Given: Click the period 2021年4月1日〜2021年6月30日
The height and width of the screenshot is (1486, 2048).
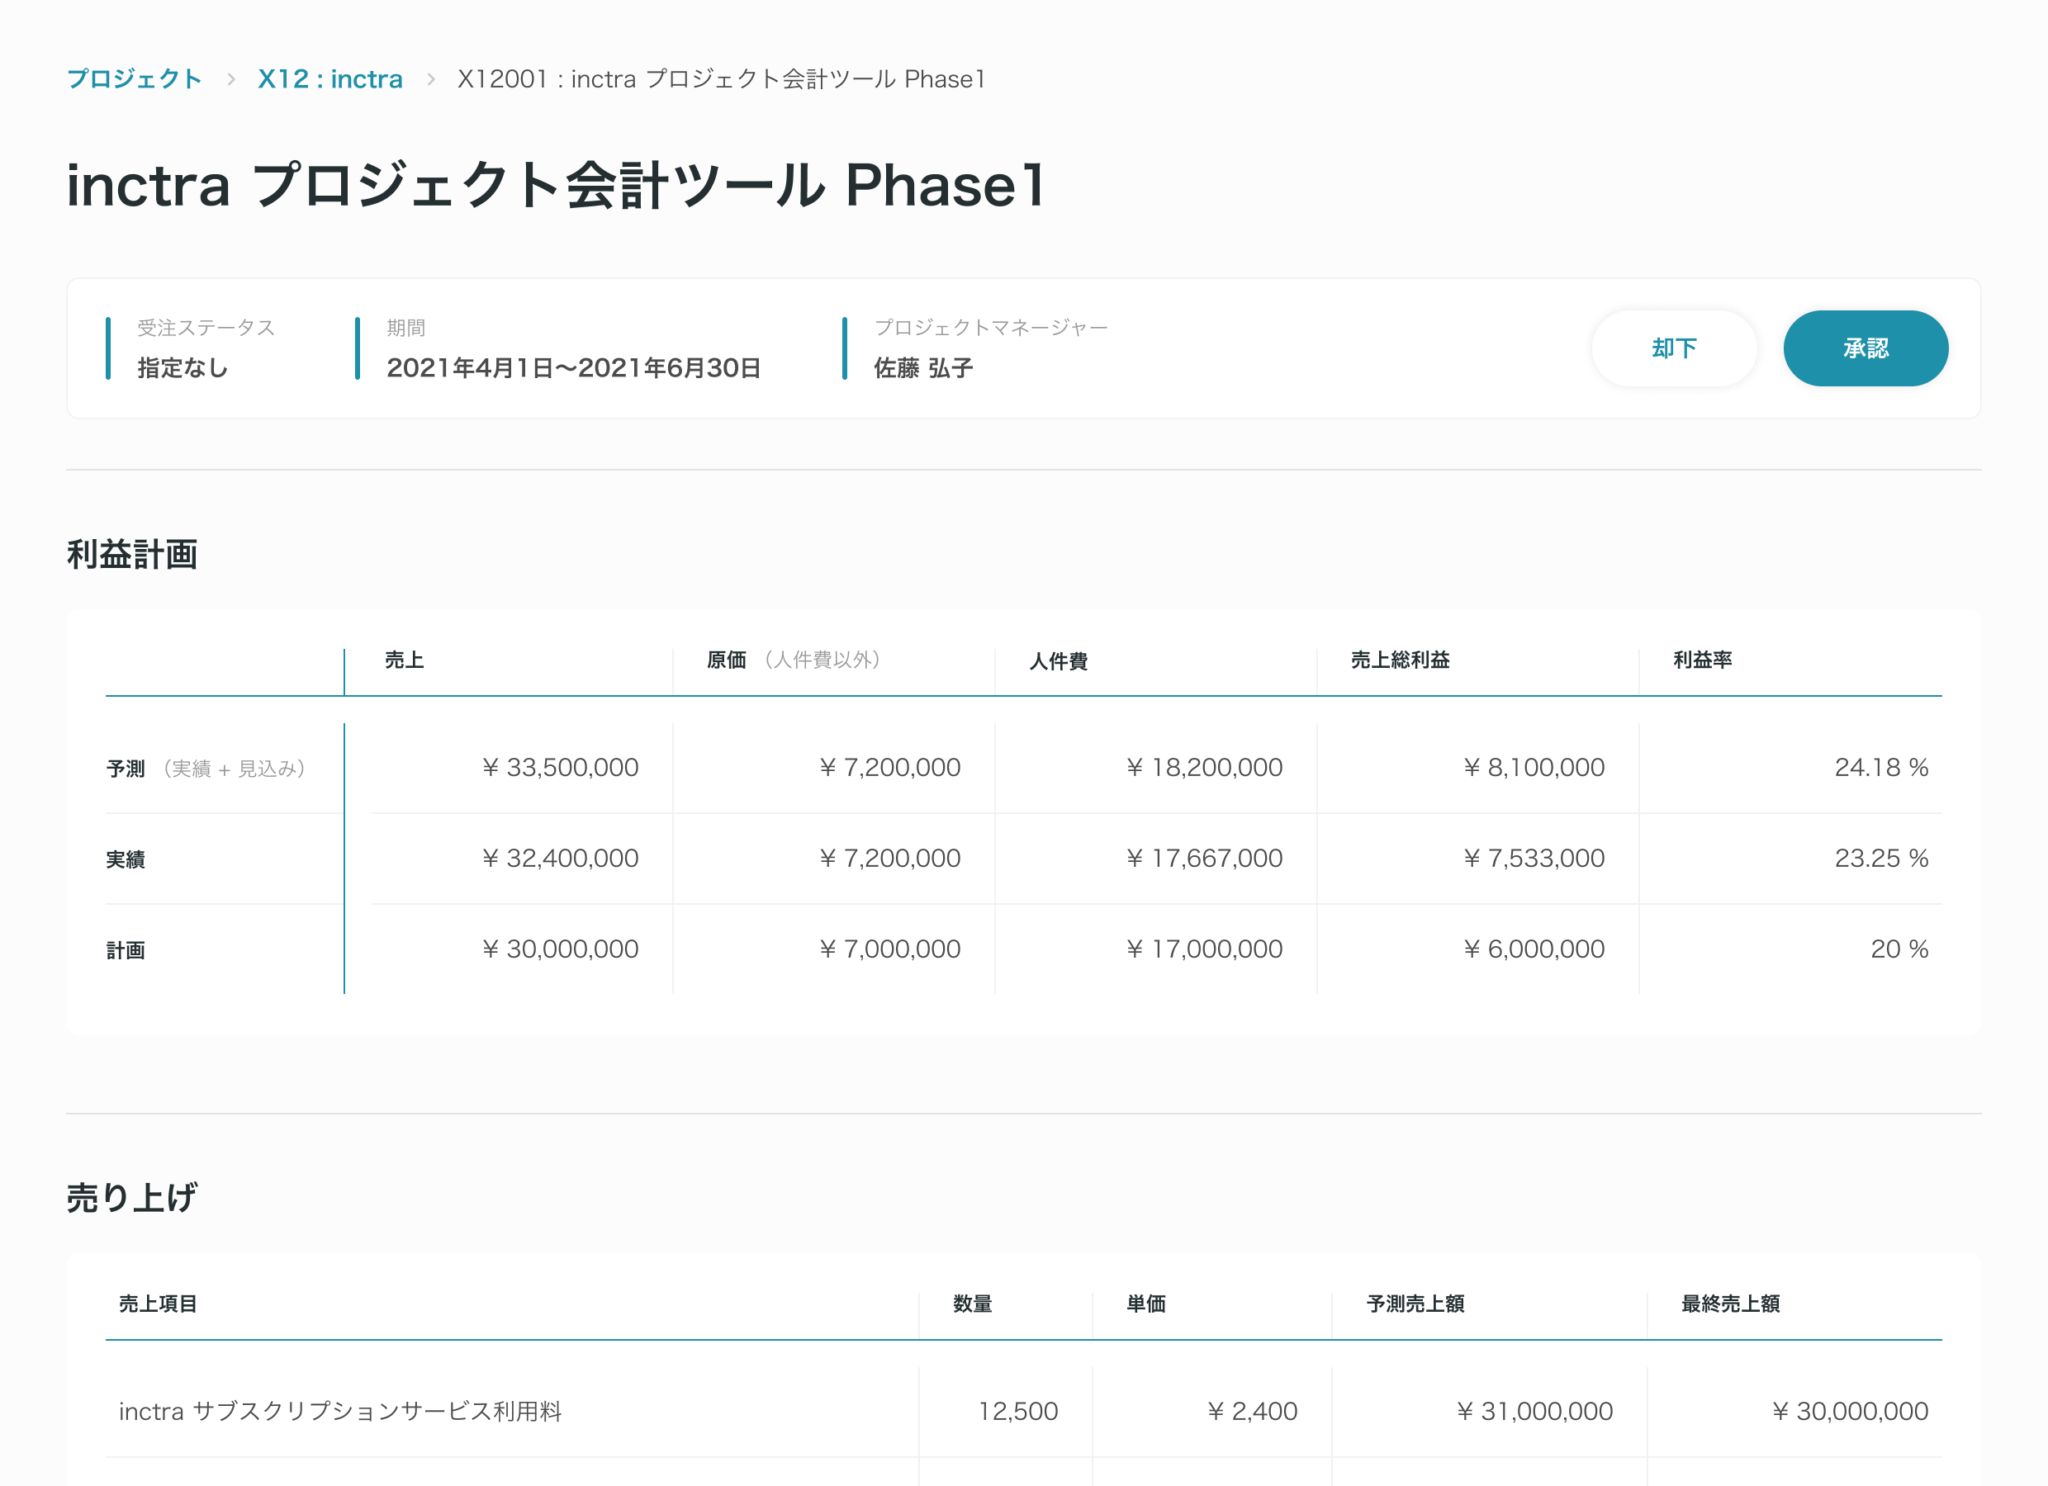Looking at the screenshot, I should click(574, 368).
